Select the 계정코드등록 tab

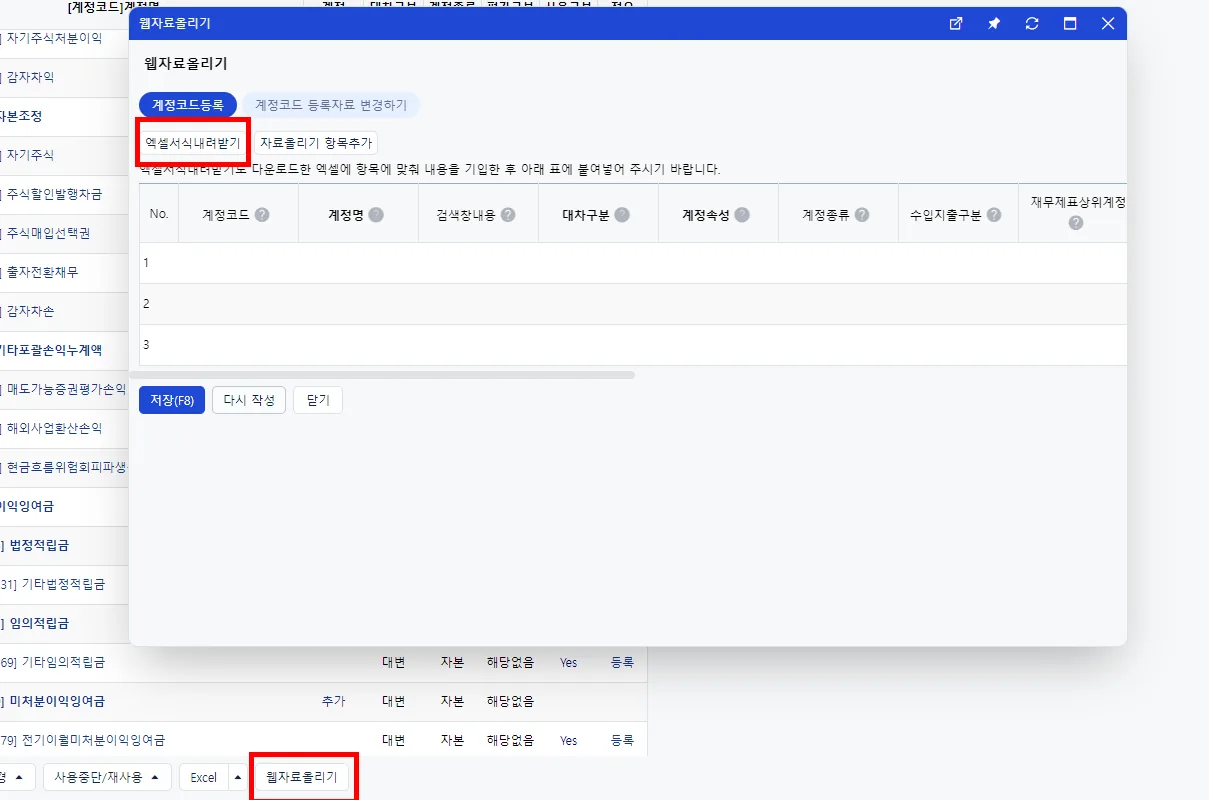(188, 104)
